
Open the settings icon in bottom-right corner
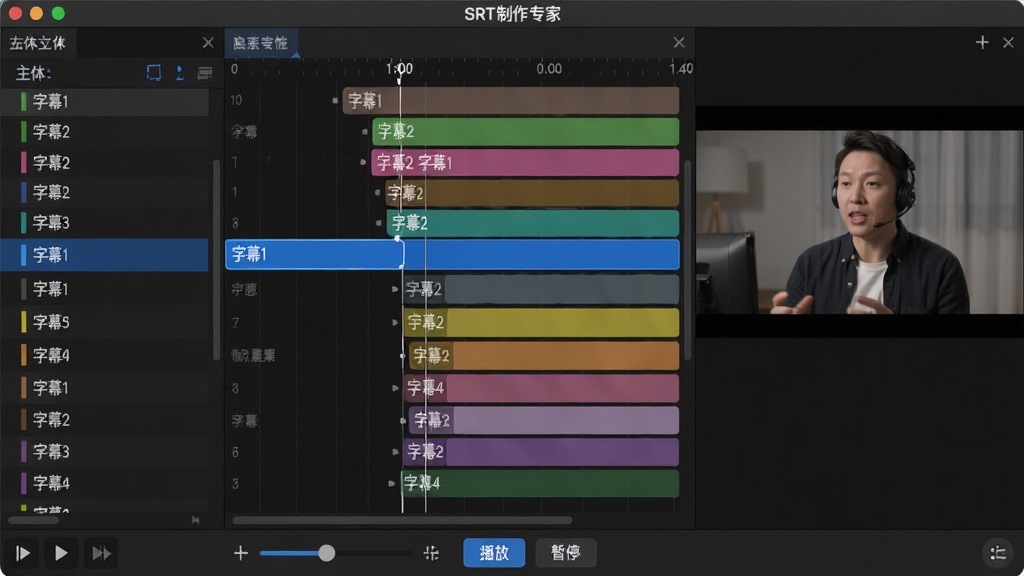(998, 553)
